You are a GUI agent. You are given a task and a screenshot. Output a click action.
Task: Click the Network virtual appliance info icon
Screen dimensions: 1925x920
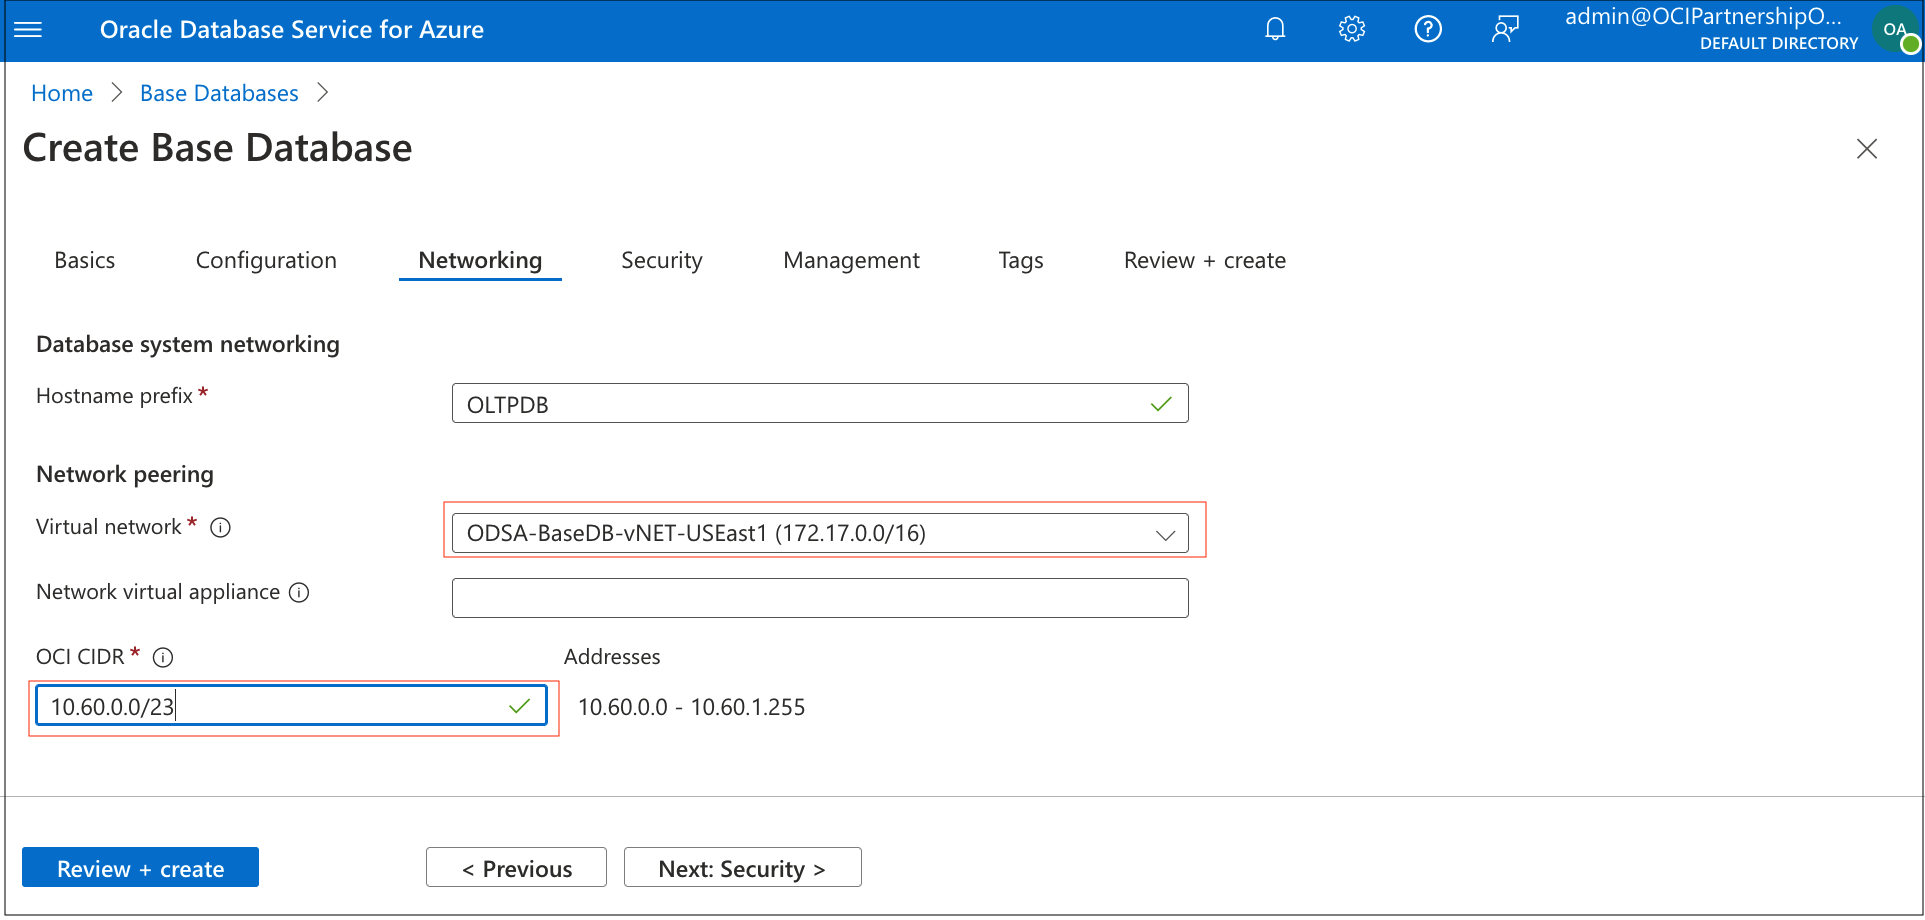[298, 592]
